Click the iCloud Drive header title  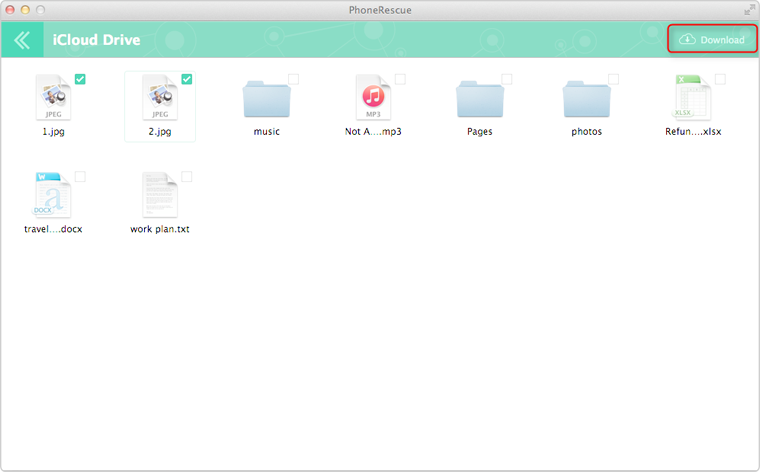[95, 40]
